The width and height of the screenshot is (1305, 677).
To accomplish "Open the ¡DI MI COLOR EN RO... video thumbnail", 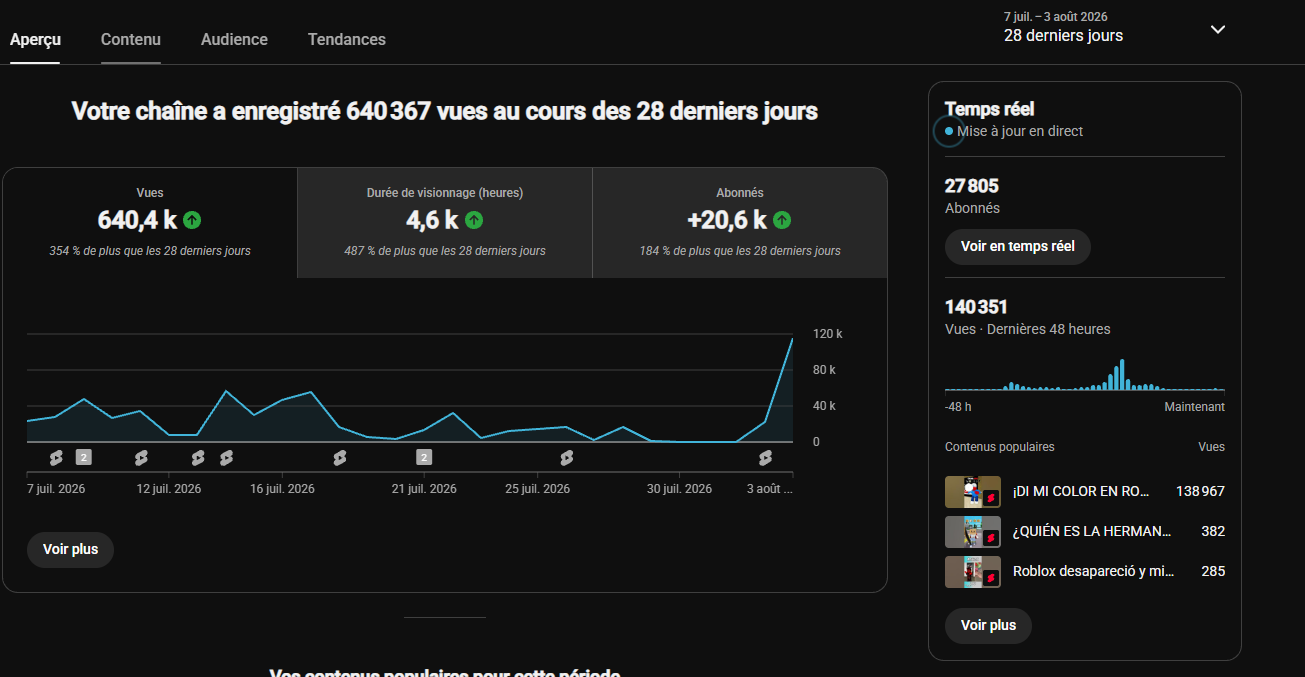I will coord(973,492).
